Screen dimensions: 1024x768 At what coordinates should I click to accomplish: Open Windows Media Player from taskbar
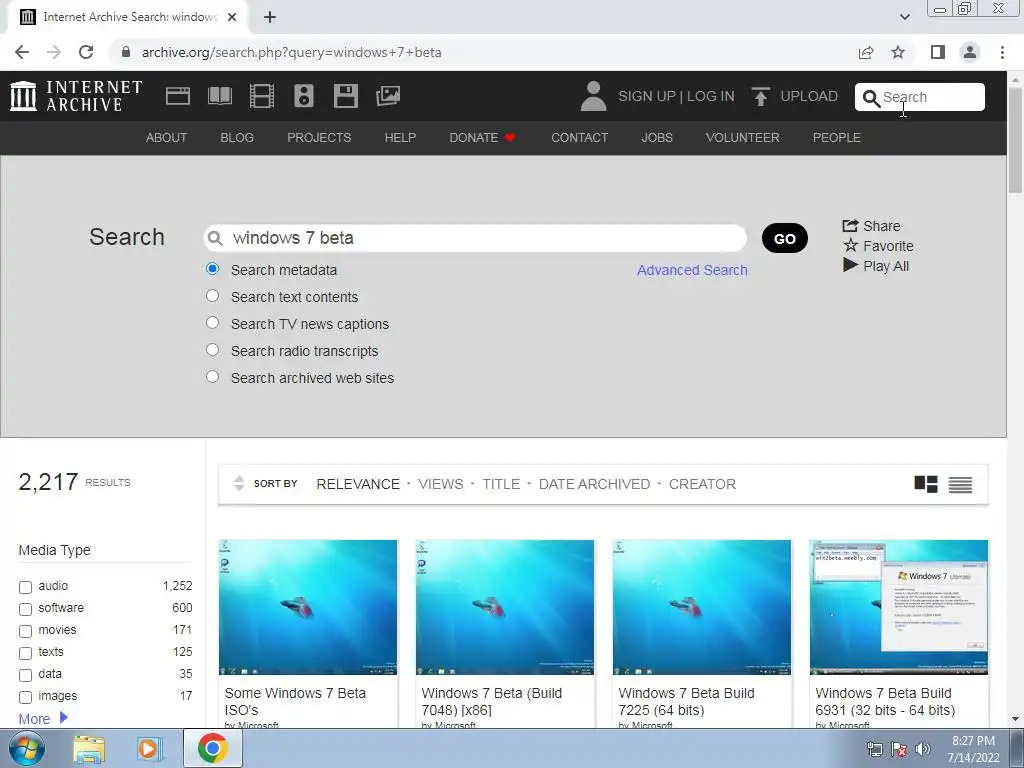[148, 749]
